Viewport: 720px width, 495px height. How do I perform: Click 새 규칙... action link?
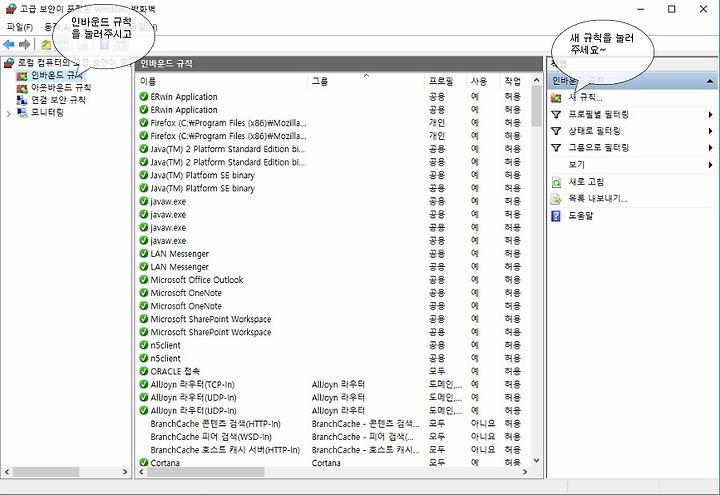coord(585,97)
